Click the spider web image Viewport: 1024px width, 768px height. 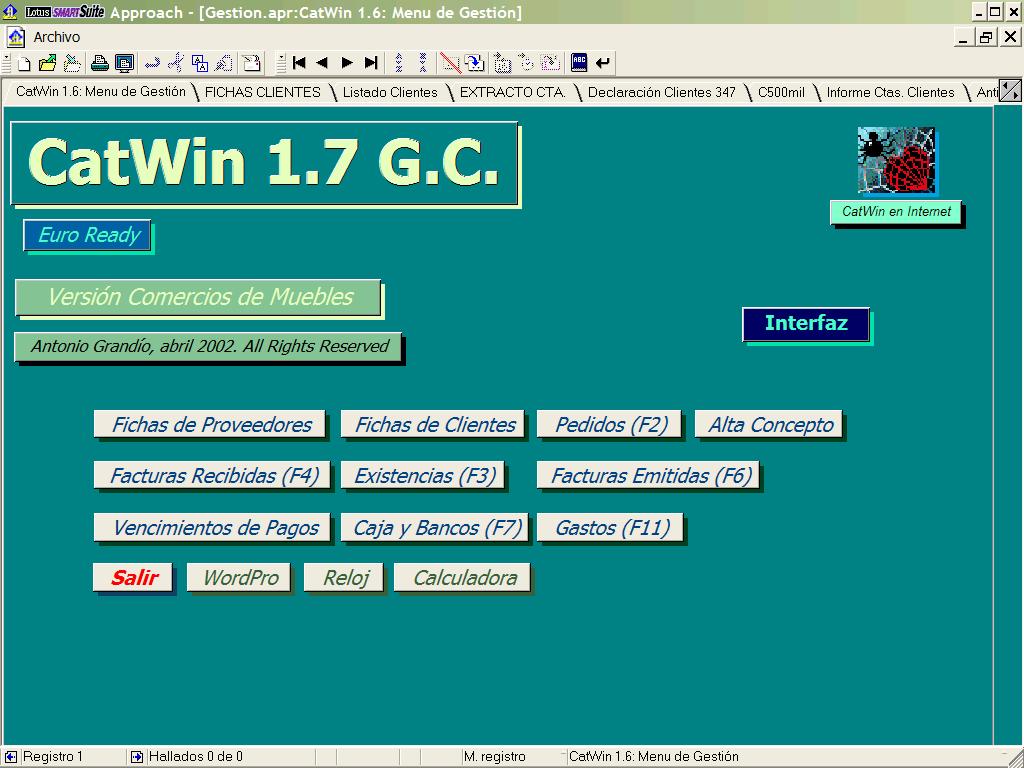(896, 160)
